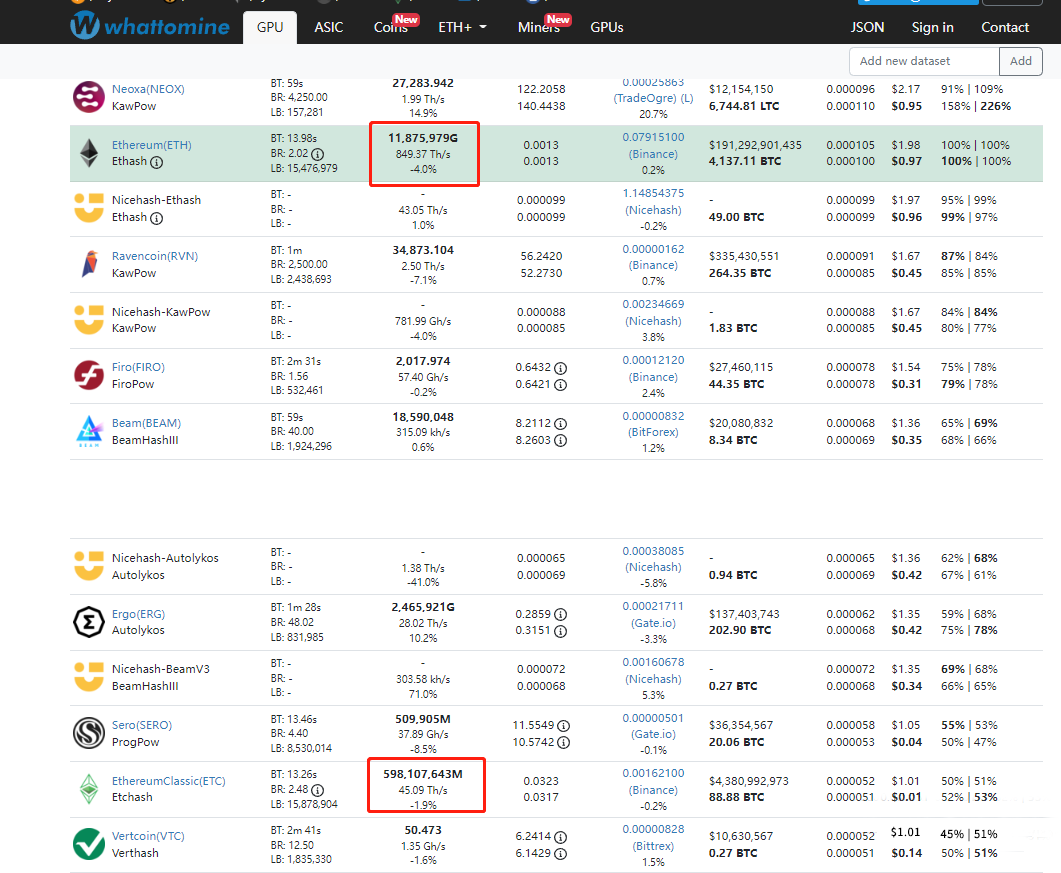Image resolution: width=1061 pixels, height=873 pixels.
Task: Open the Miners tab
Action: tap(539, 27)
